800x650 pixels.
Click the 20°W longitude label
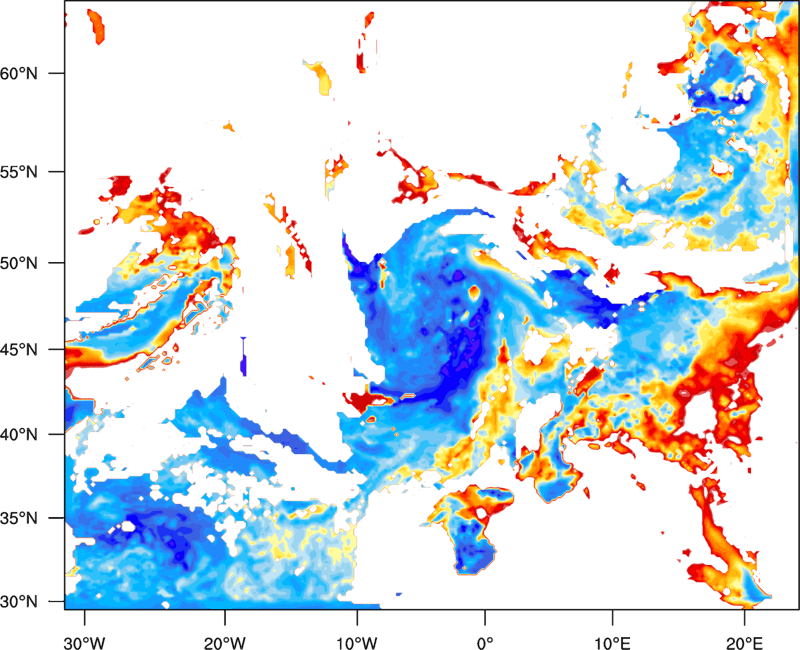pos(224,643)
